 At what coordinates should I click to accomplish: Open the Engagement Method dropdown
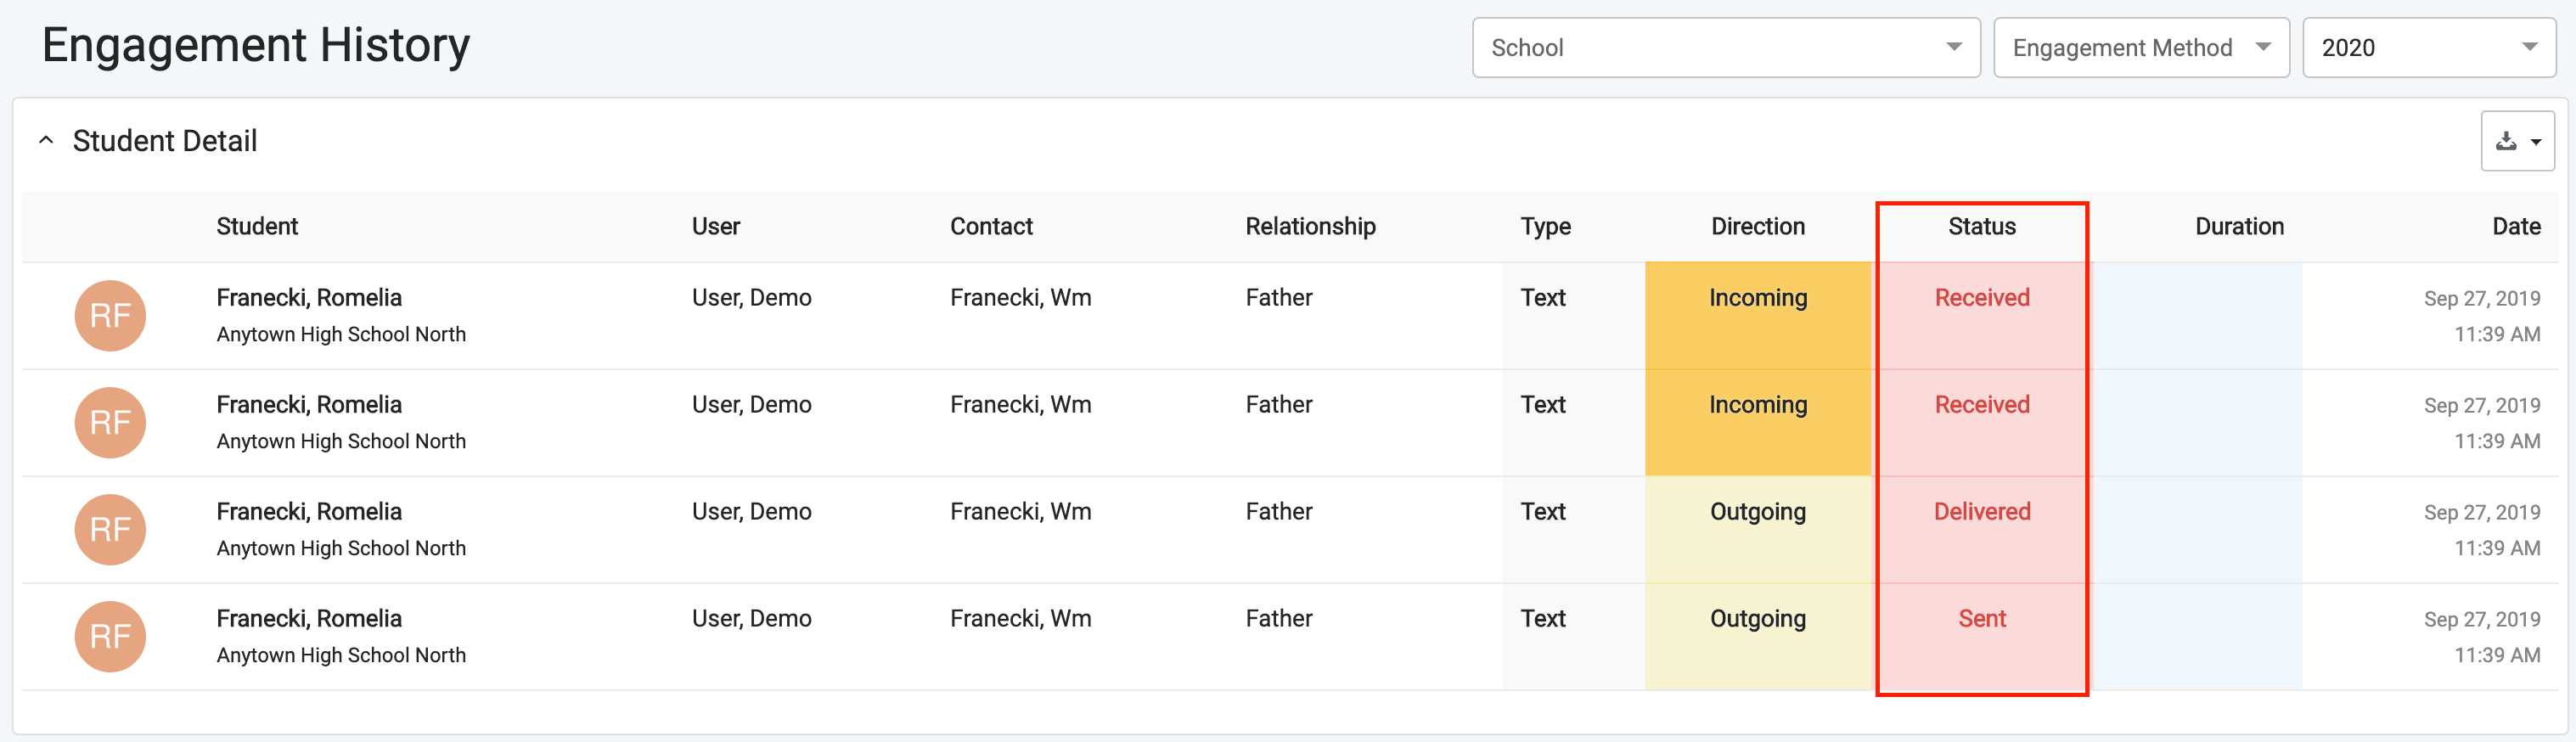(2141, 47)
